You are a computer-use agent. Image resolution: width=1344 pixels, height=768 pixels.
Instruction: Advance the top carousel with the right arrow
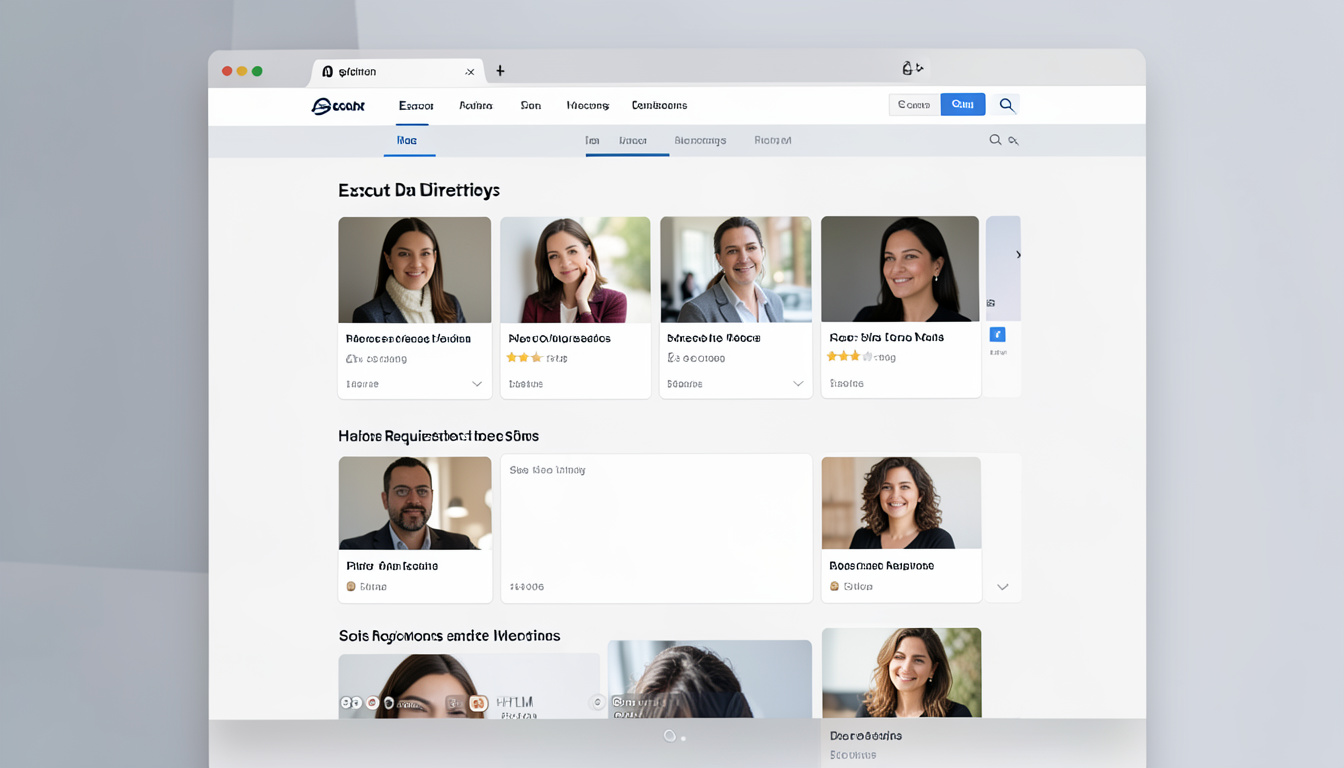(1018, 255)
